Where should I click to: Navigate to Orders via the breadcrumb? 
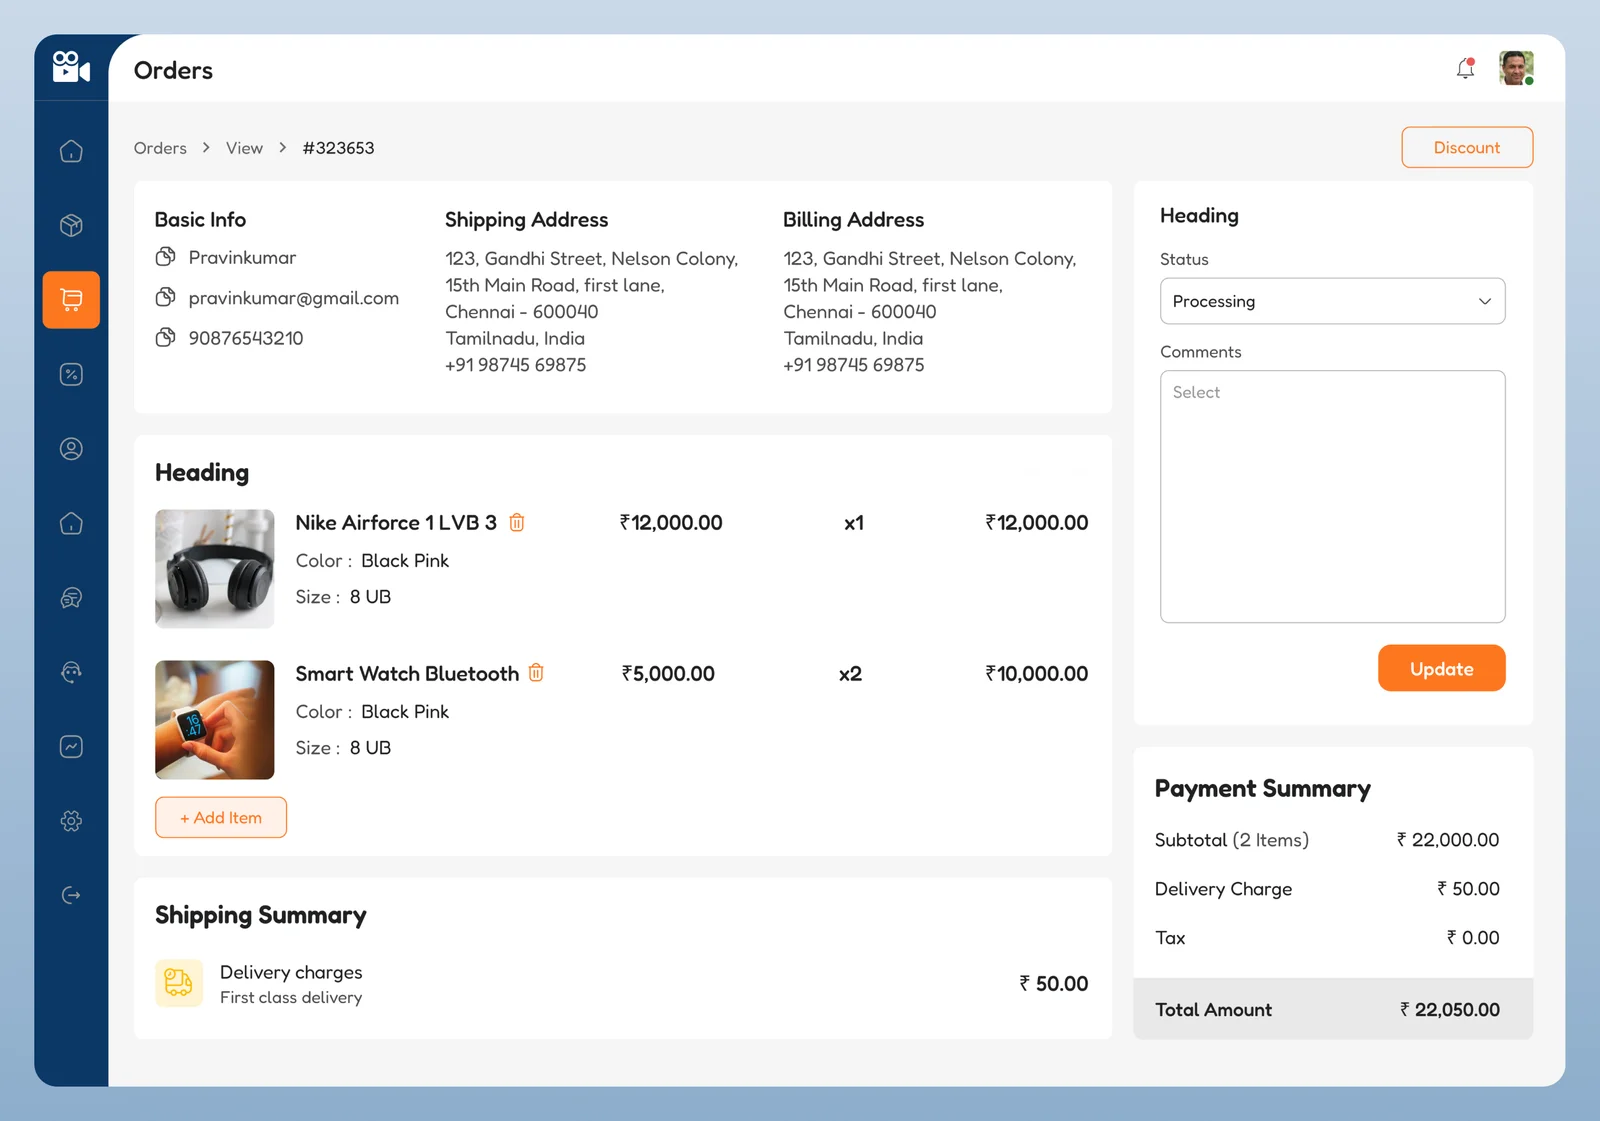pos(160,147)
